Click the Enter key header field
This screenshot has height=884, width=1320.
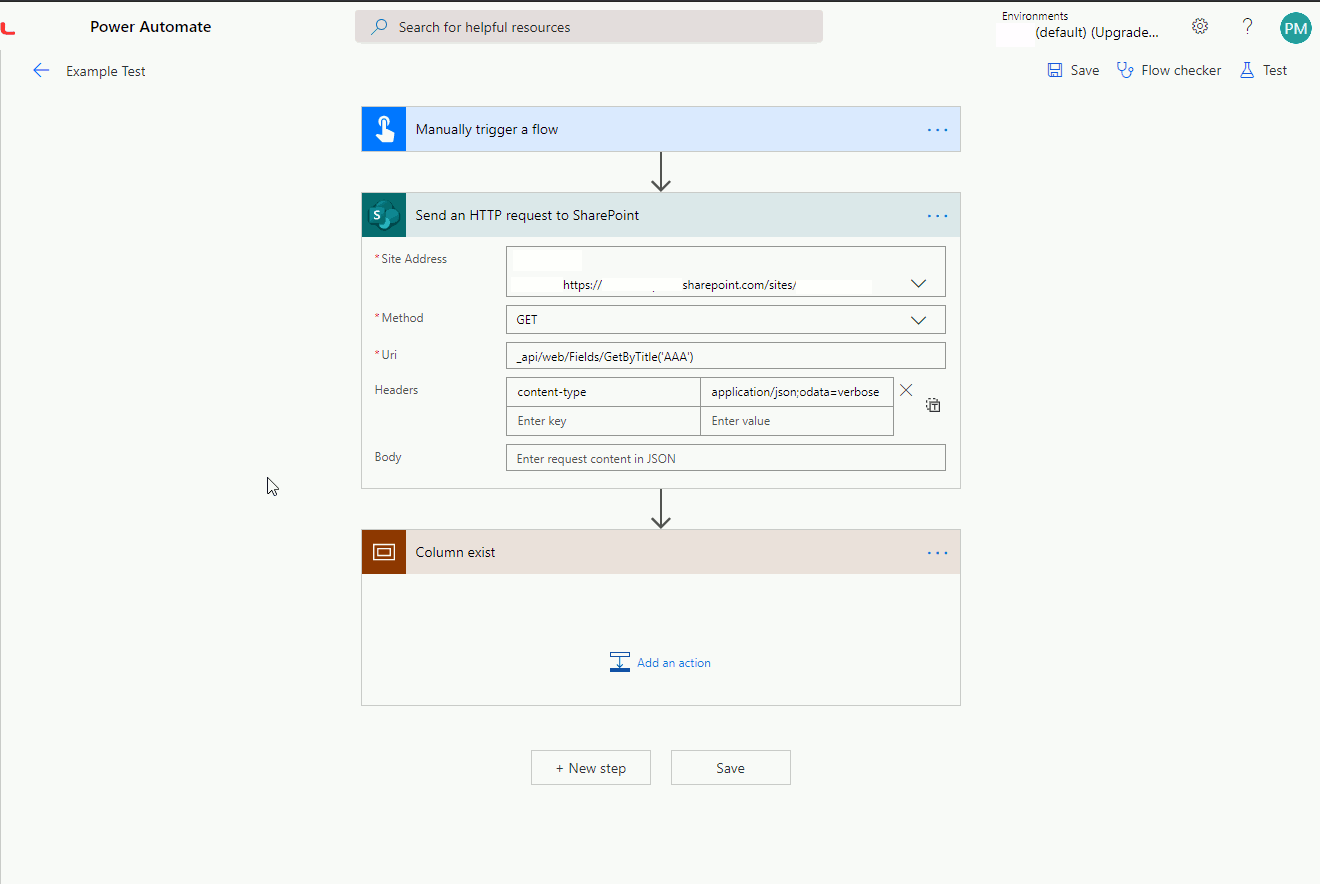603,421
